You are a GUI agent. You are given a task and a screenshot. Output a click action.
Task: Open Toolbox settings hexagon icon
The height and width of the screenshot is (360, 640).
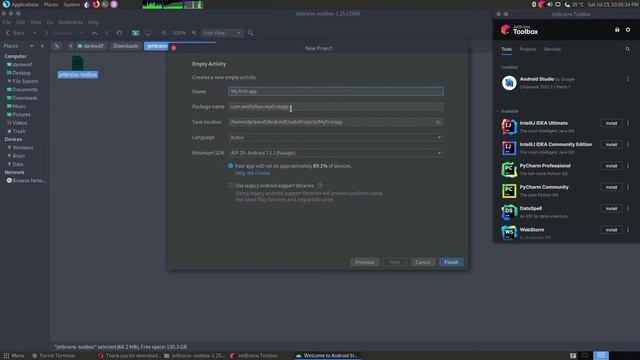pyautogui.click(x=628, y=30)
